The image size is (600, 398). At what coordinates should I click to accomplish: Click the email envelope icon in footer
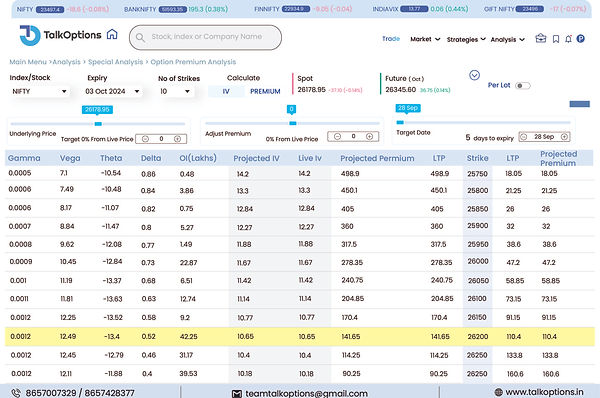237,394
